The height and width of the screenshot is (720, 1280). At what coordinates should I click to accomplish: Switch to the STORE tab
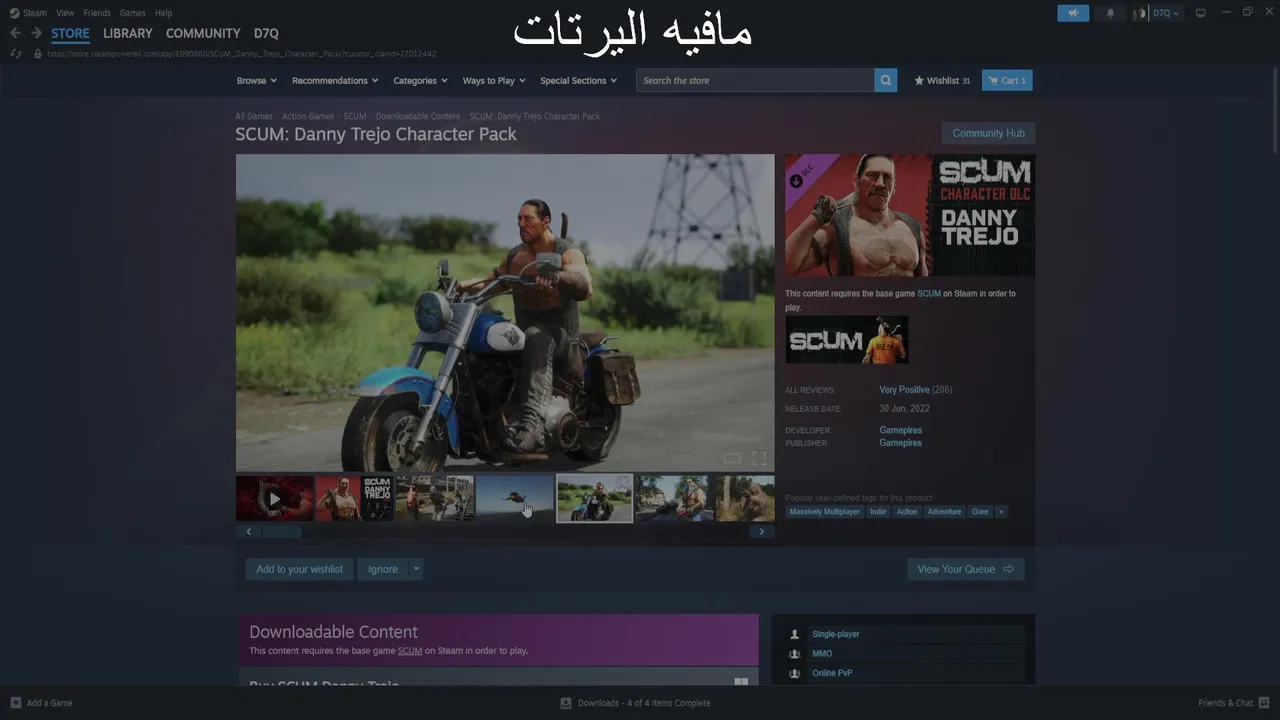(70, 33)
